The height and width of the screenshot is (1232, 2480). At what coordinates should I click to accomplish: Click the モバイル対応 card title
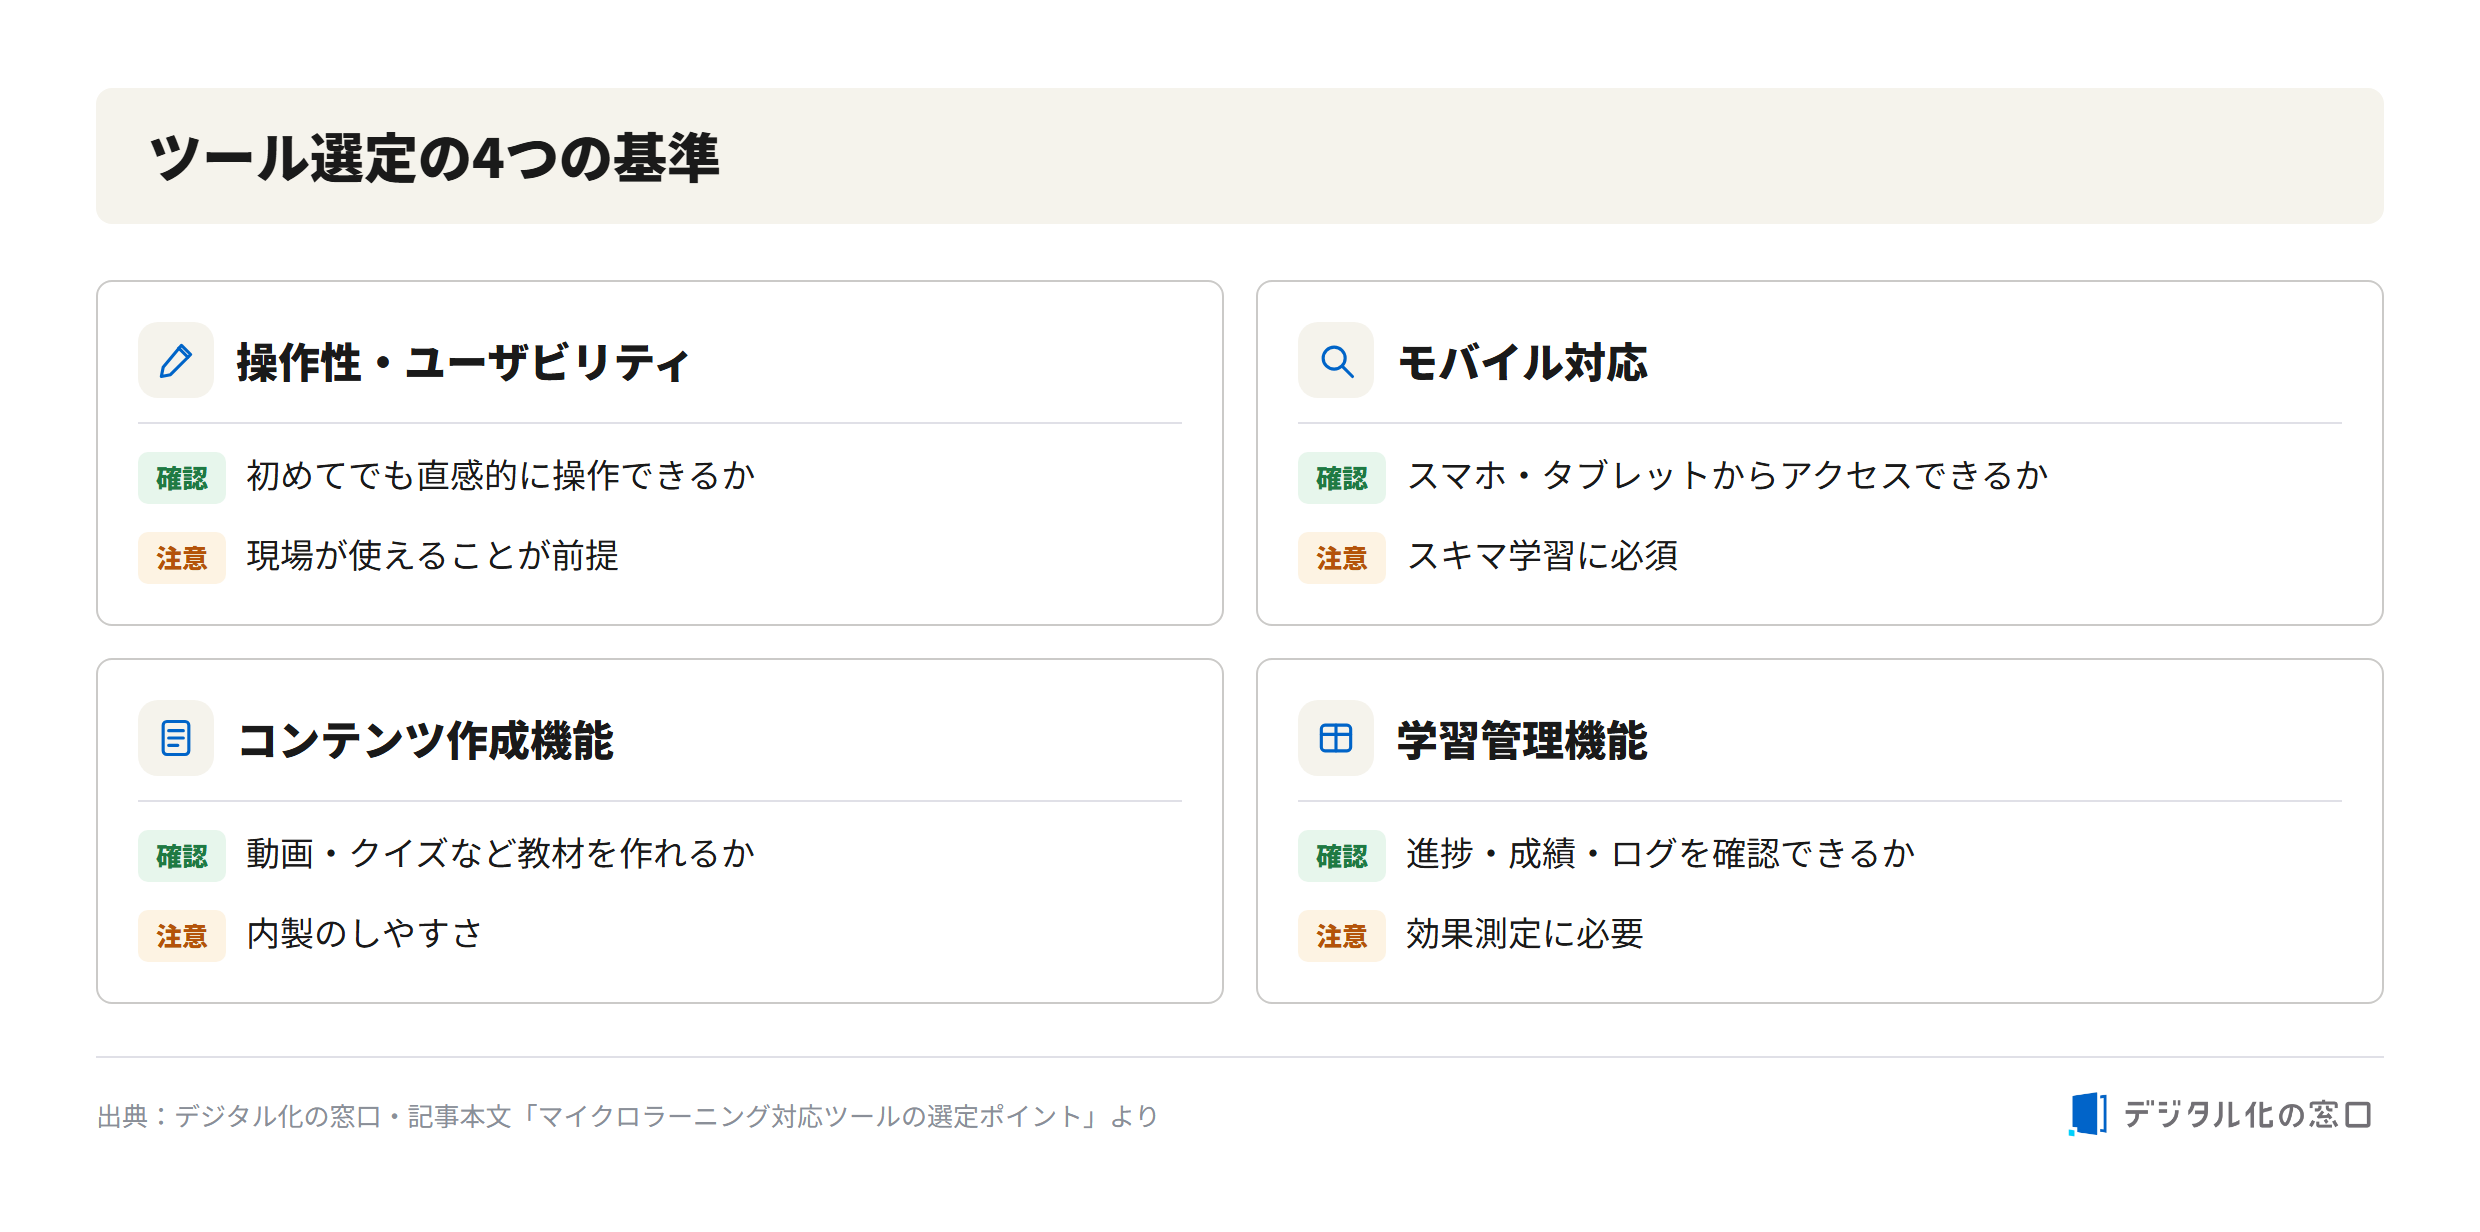point(1522,362)
